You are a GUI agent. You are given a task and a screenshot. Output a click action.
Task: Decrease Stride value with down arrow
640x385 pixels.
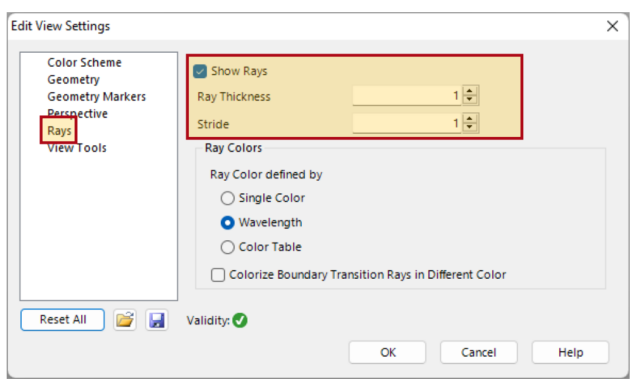[x=469, y=127]
